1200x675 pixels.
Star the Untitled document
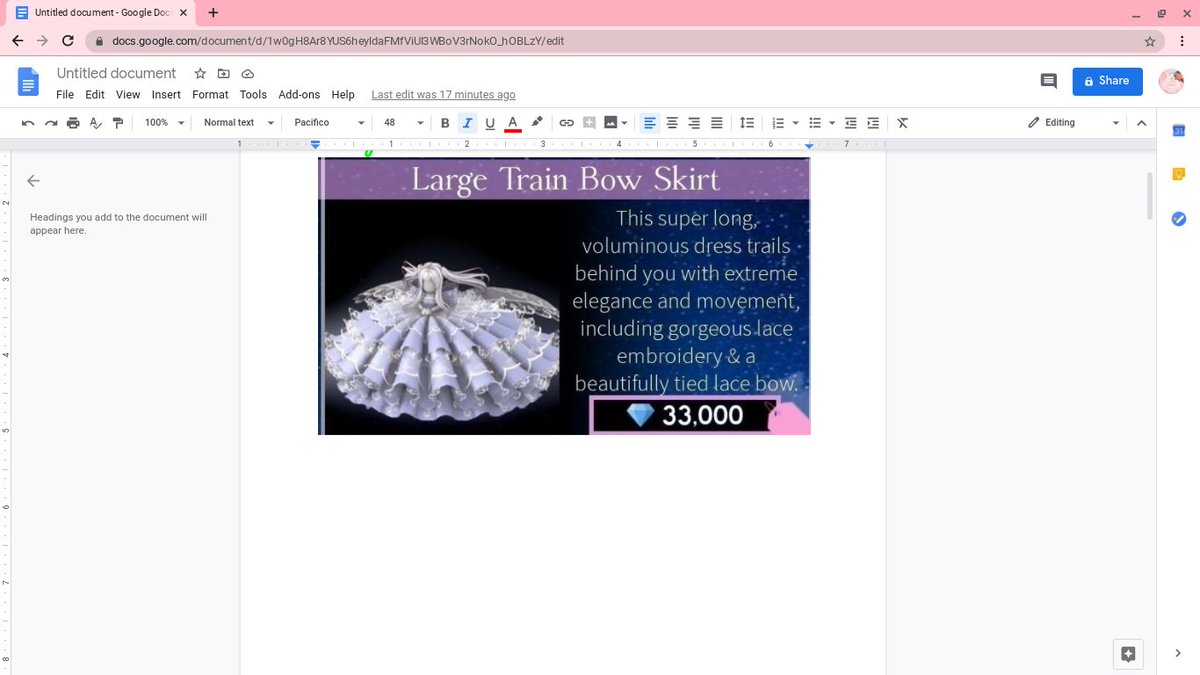tap(200, 74)
